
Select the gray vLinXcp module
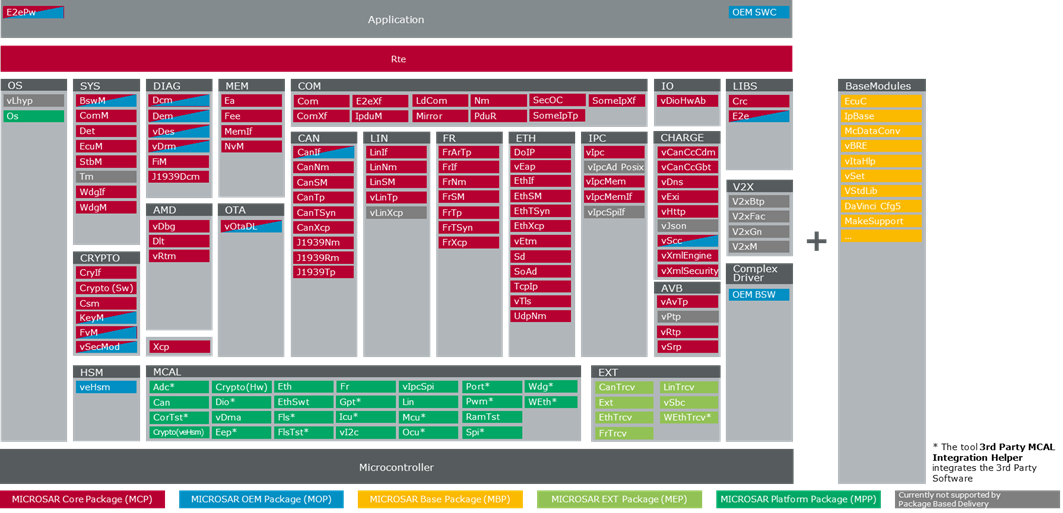[397, 212]
